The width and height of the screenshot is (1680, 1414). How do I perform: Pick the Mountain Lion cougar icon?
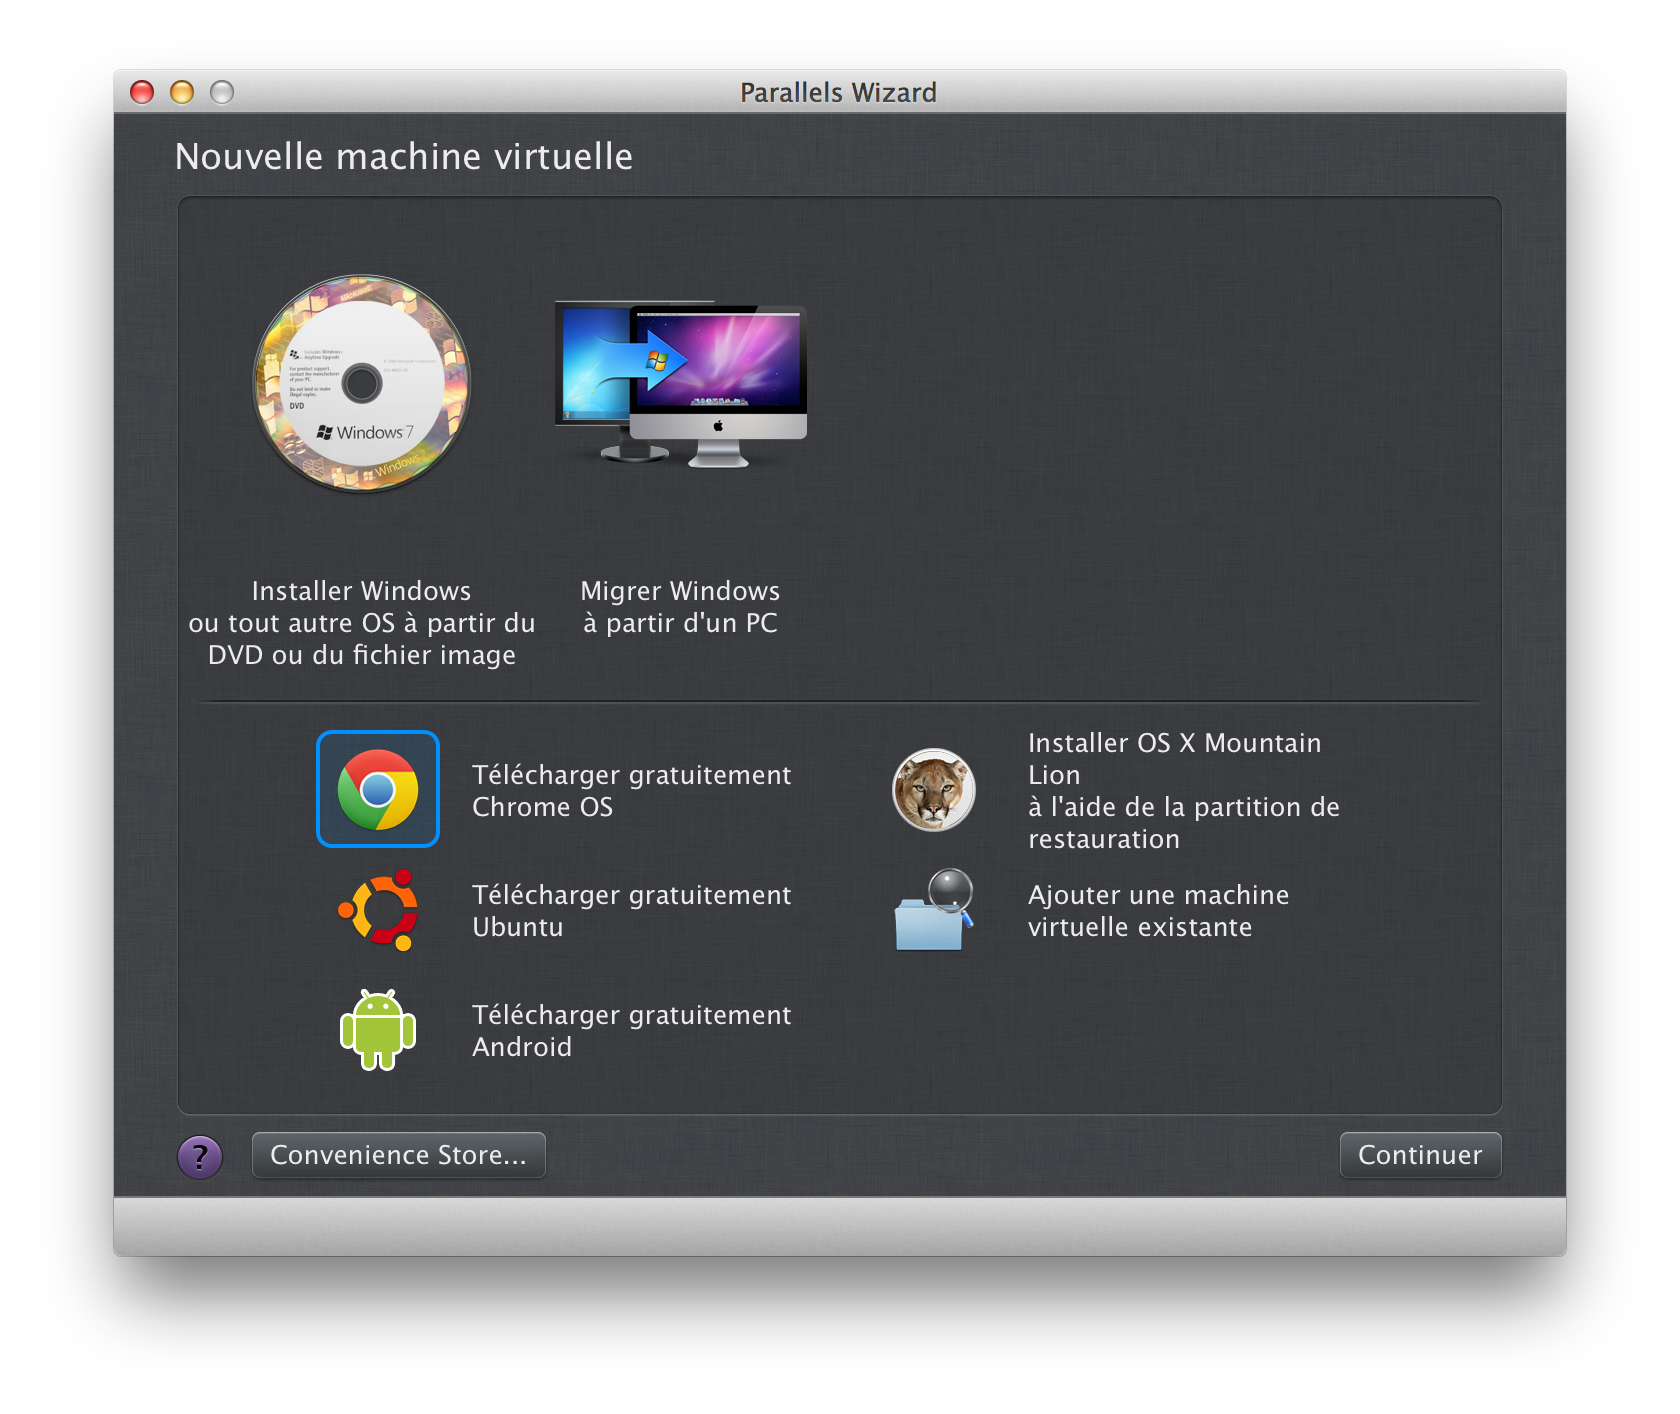click(x=933, y=790)
